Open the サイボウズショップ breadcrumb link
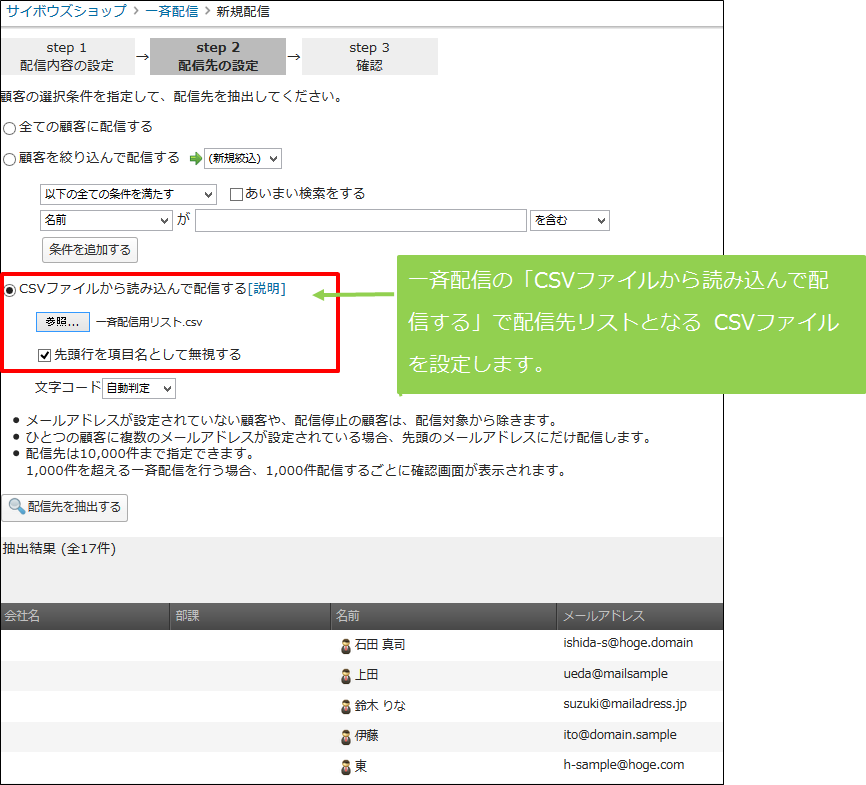The height and width of the screenshot is (785, 866). 66,11
